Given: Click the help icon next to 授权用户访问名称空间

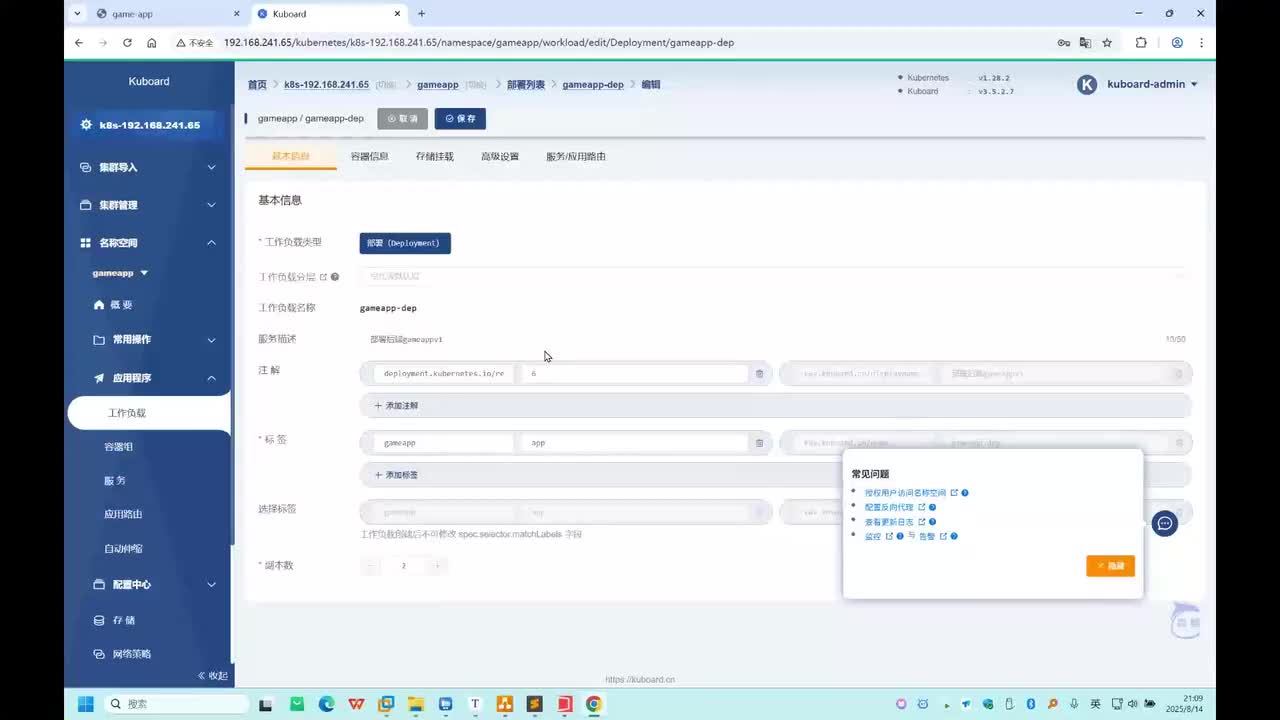Looking at the screenshot, I should pyautogui.click(x=965, y=493).
